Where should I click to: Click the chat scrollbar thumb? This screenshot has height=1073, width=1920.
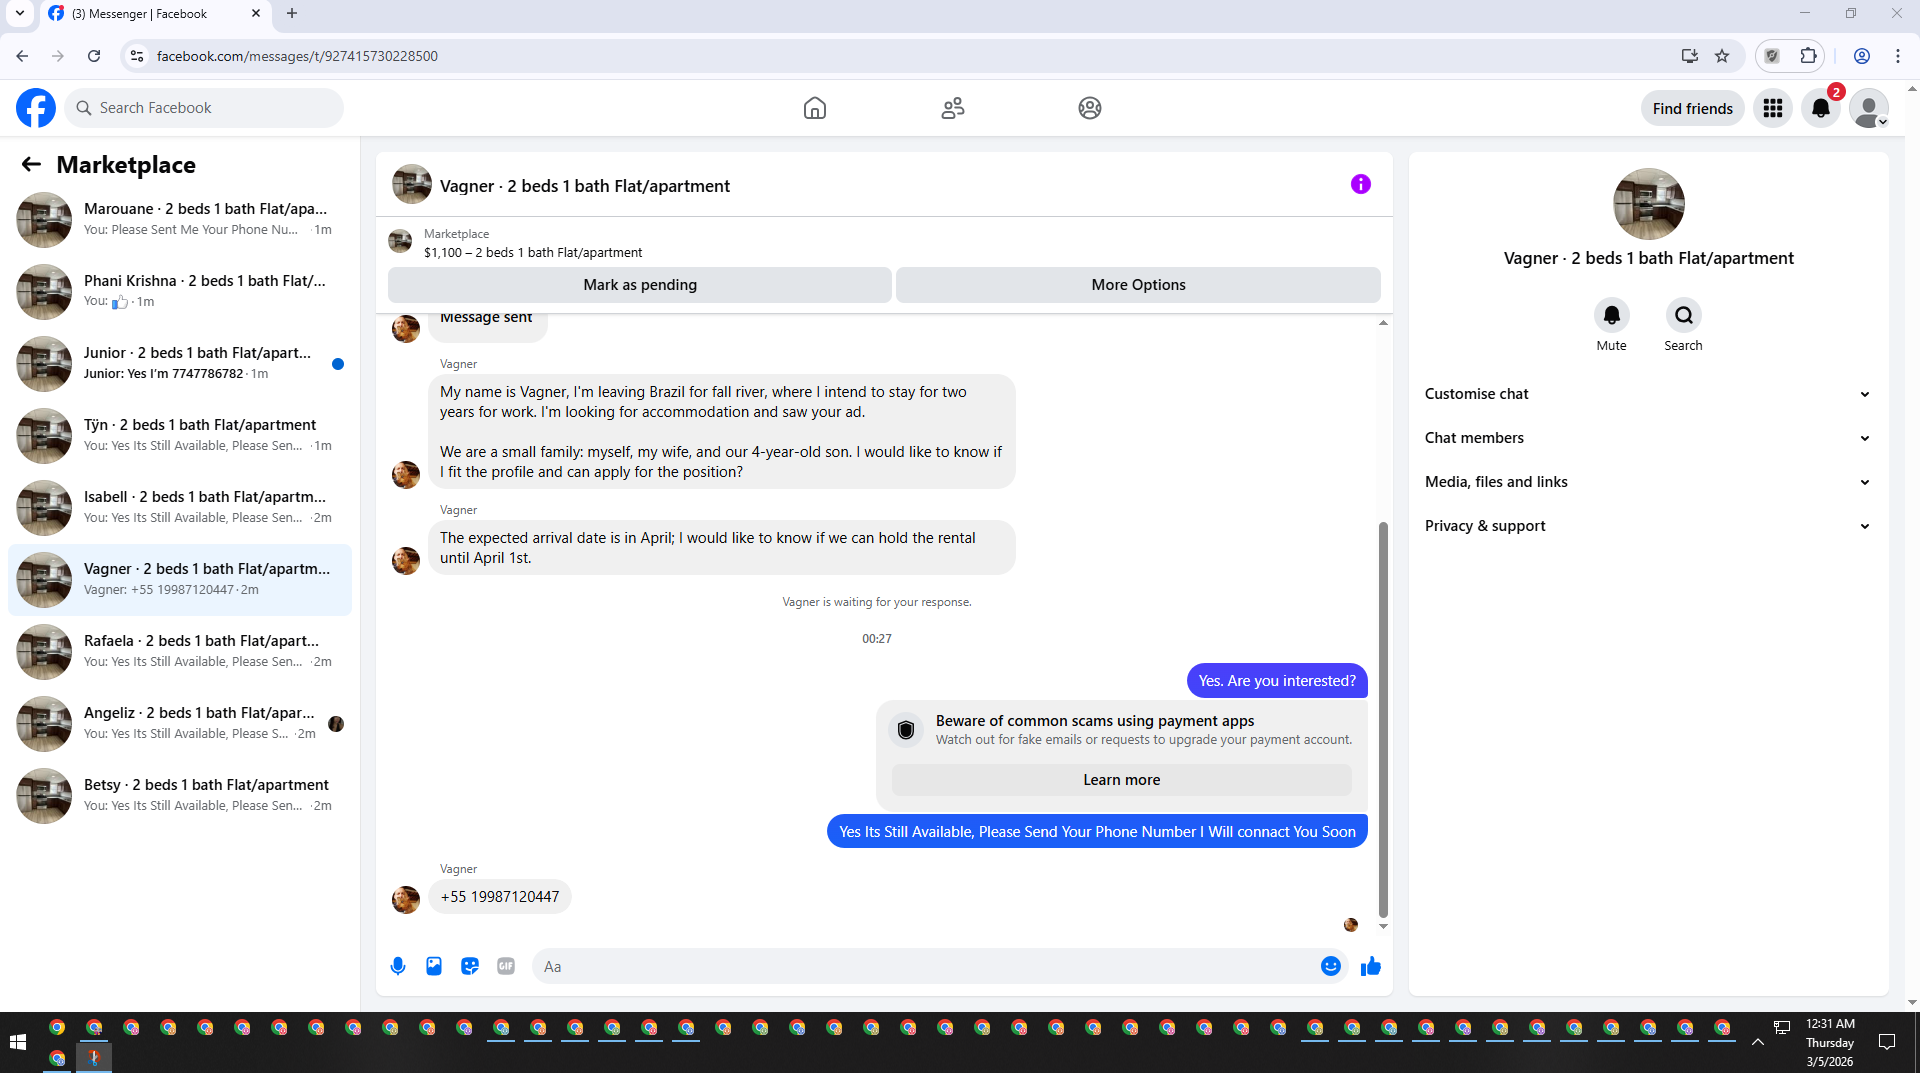1383,718
